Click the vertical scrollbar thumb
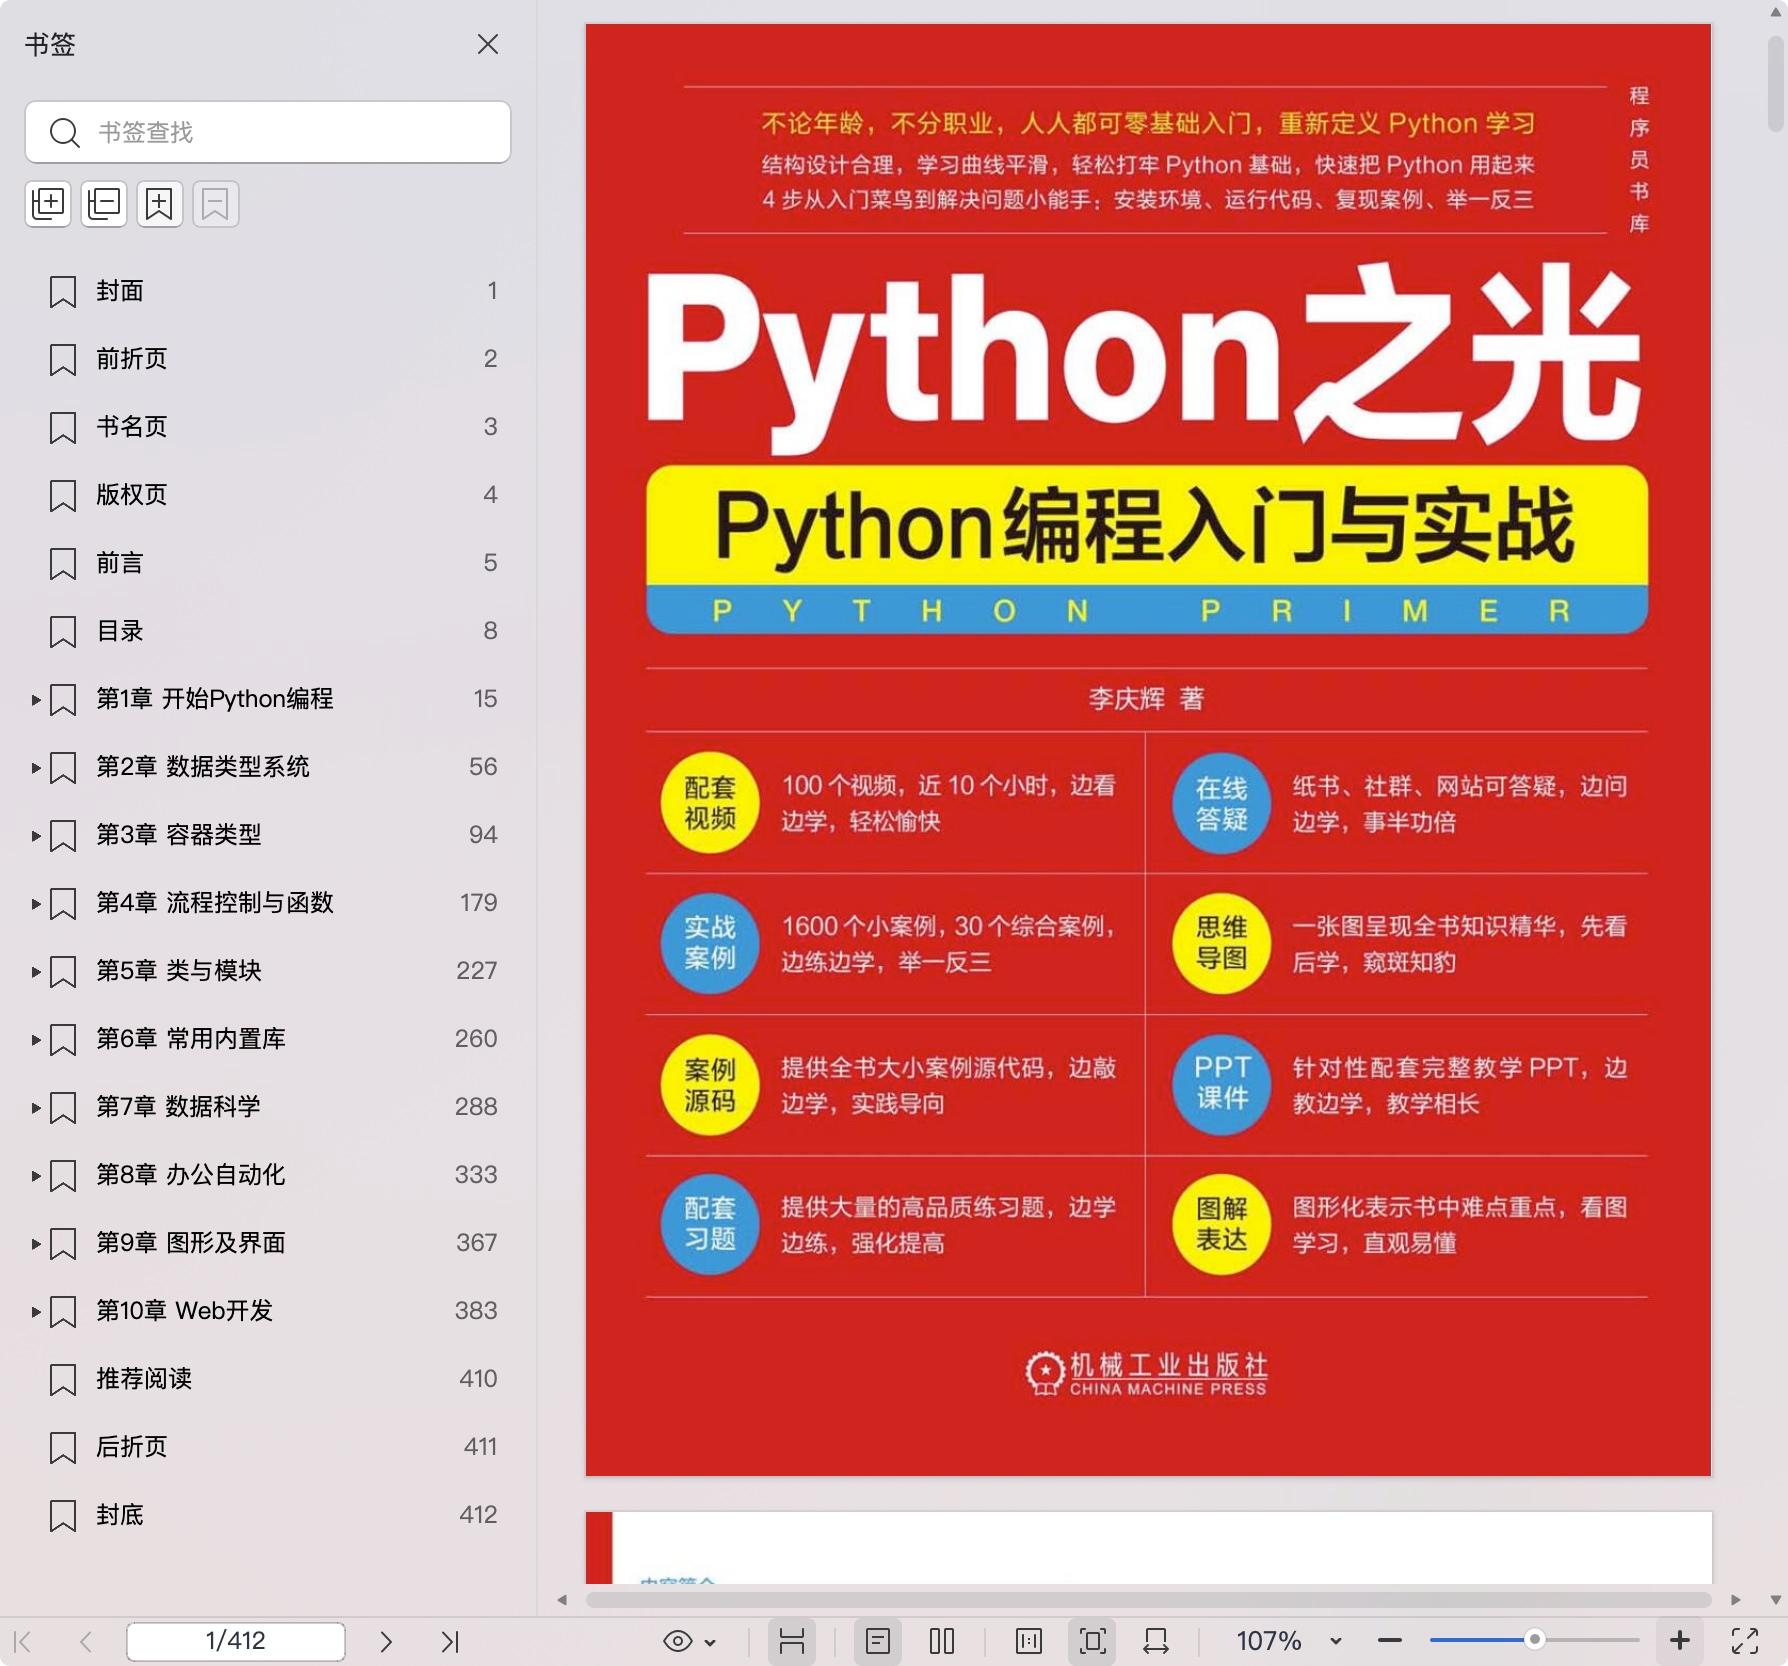This screenshot has height=1666, width=1788. click(1776, 84)
